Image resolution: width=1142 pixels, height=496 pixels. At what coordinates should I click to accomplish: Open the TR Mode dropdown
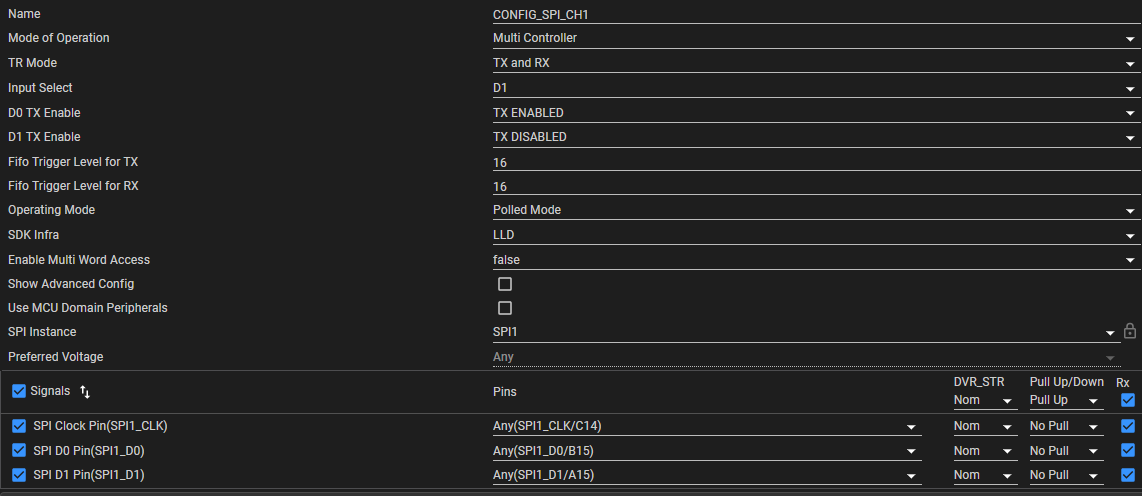click(x=816, y=63)
